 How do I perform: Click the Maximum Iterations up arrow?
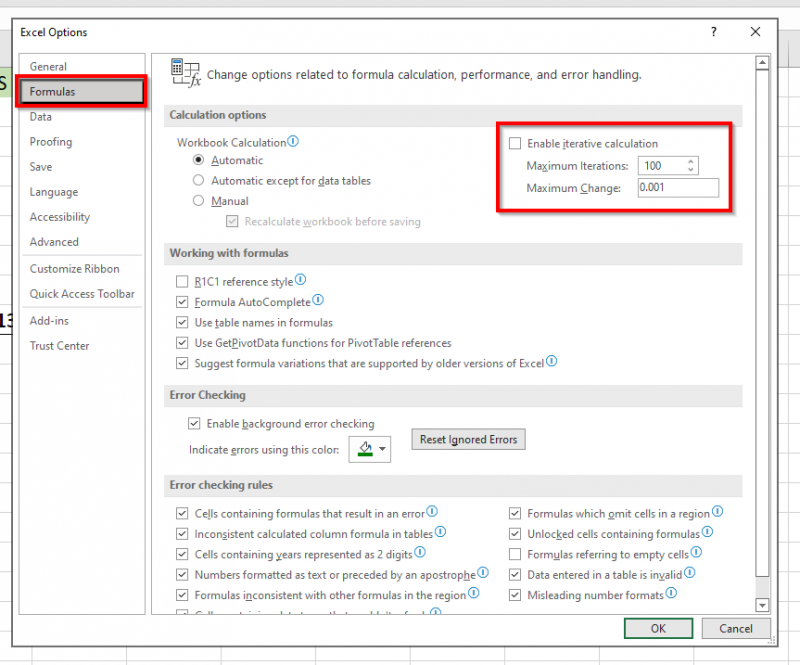(x=692, y=161)
